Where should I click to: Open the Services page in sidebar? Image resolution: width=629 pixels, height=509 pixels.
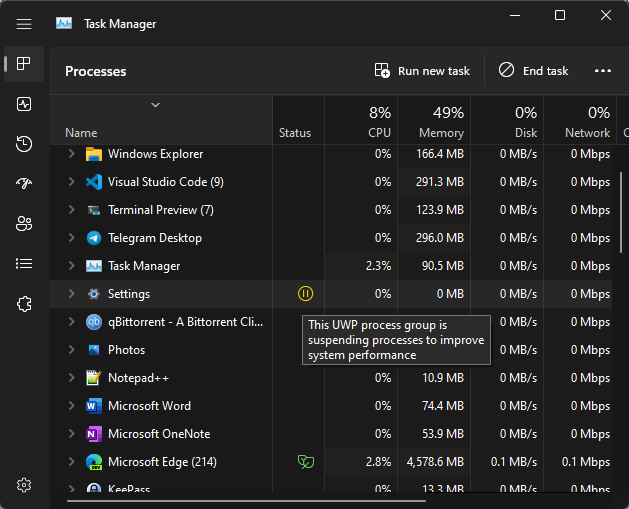click(24, 304)
